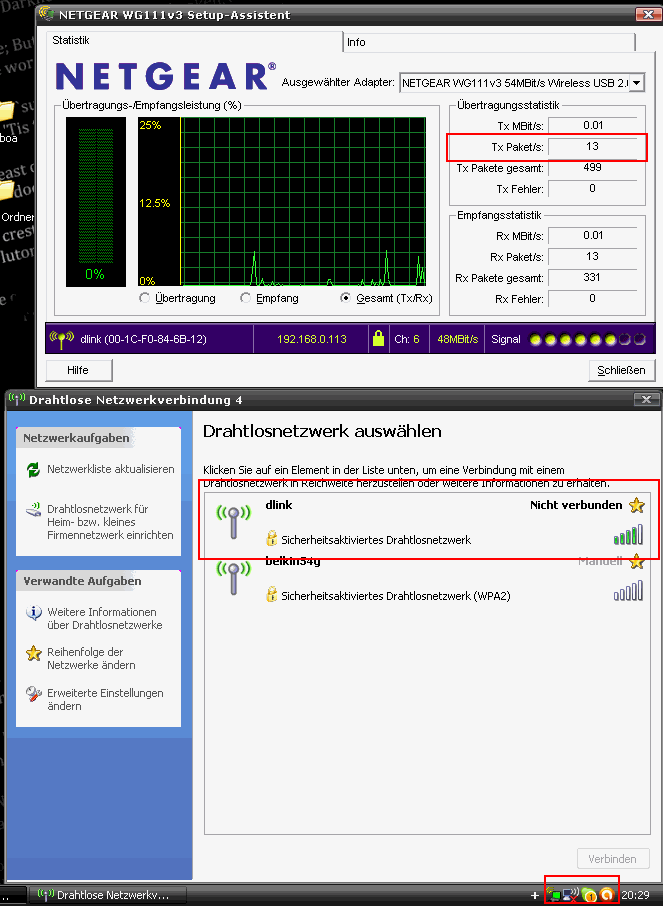Click the Tx MBit/s value field
Viewport: 663px width, 906px height.
tap(592, 125)
